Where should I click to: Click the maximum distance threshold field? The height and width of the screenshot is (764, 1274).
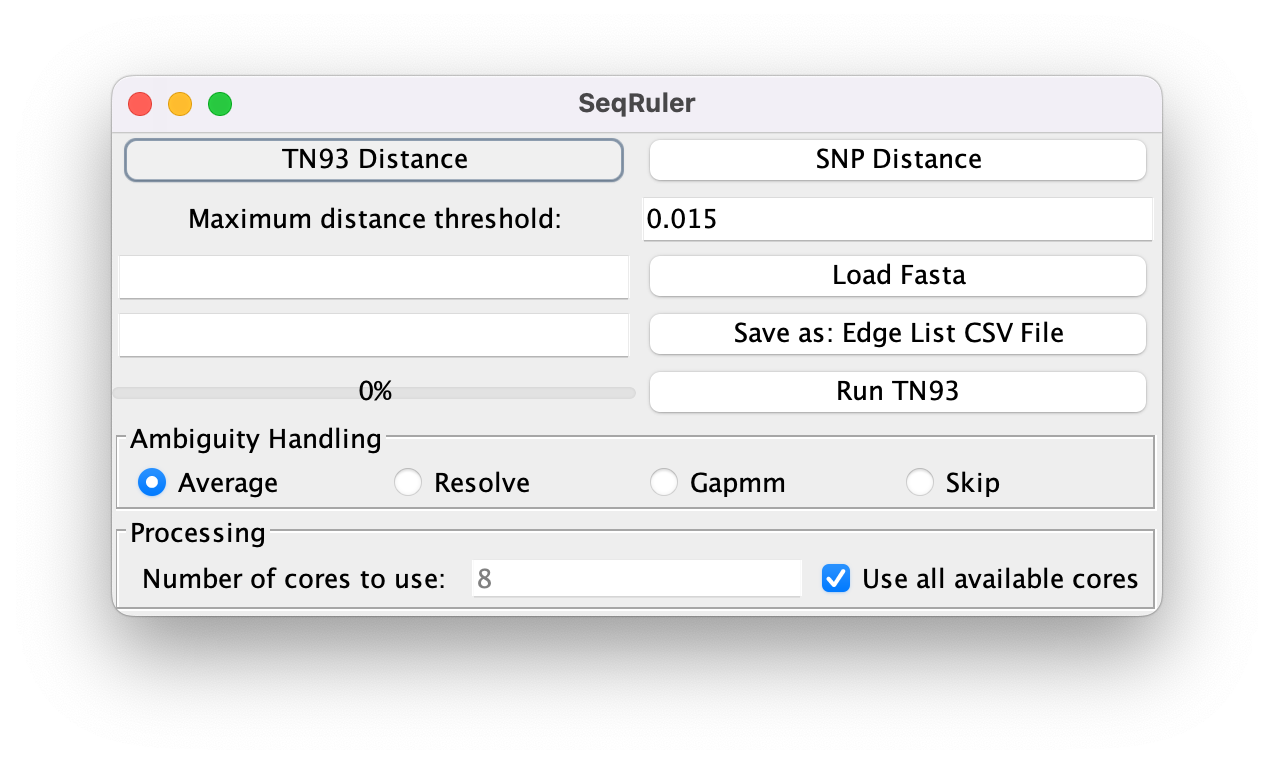pos(897,219)
